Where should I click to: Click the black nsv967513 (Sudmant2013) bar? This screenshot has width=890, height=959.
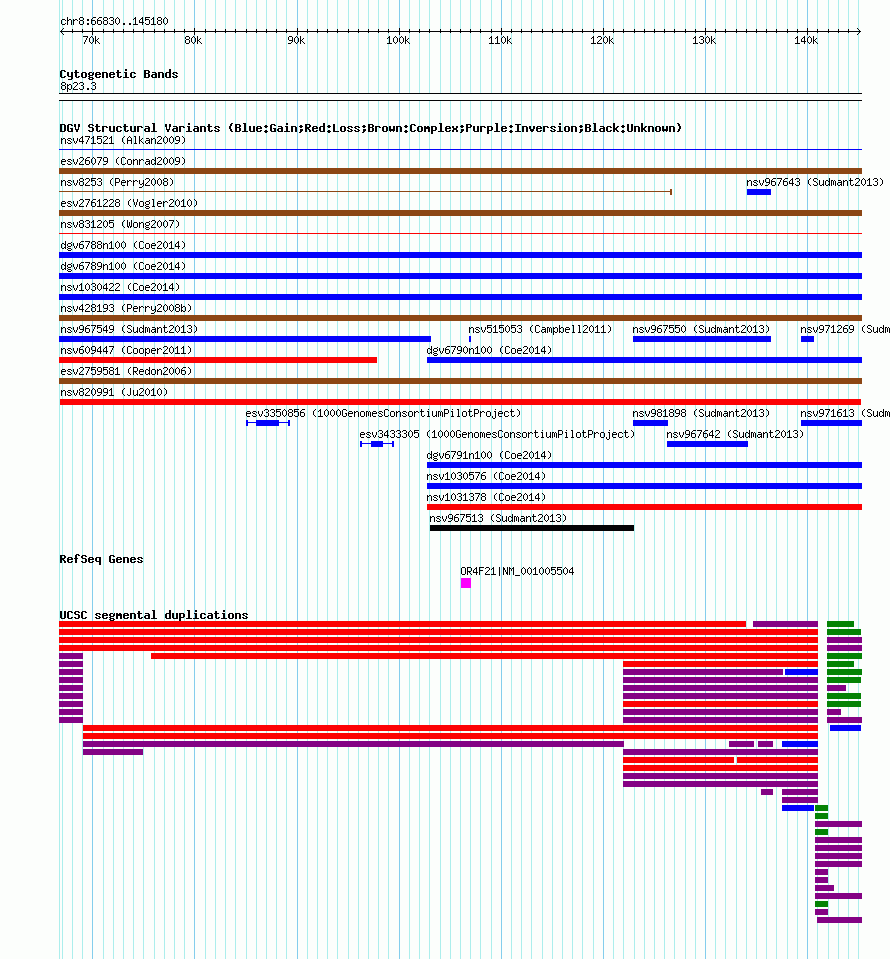532,528
